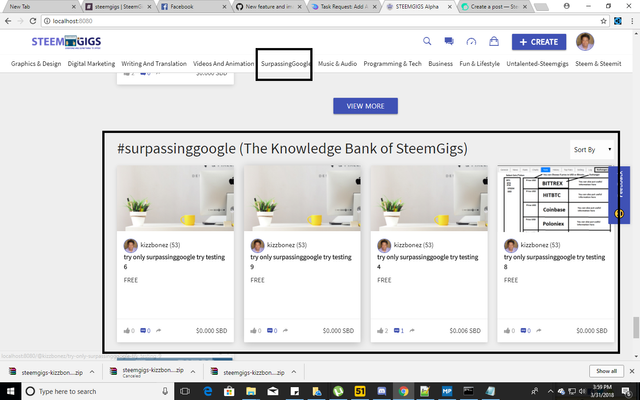Open the 'try only surpassinggoogle try testing 9' title
Screen dimensions: 640x400
(301, 262)
